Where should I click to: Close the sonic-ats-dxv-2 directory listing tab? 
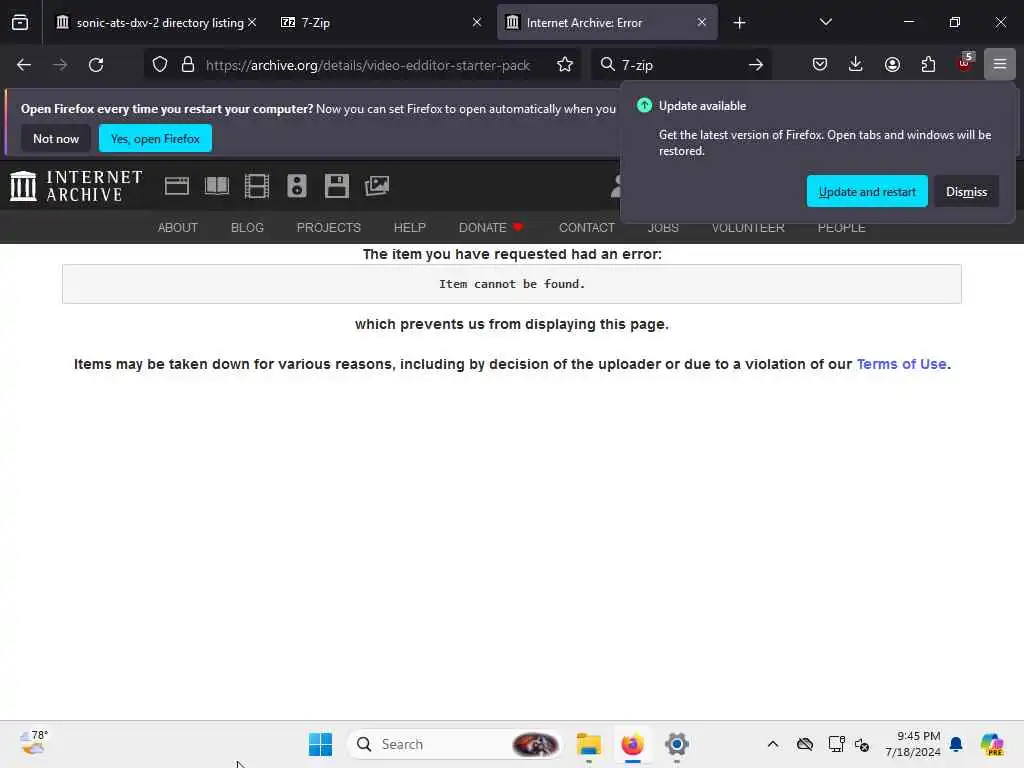tap(252, 22)
